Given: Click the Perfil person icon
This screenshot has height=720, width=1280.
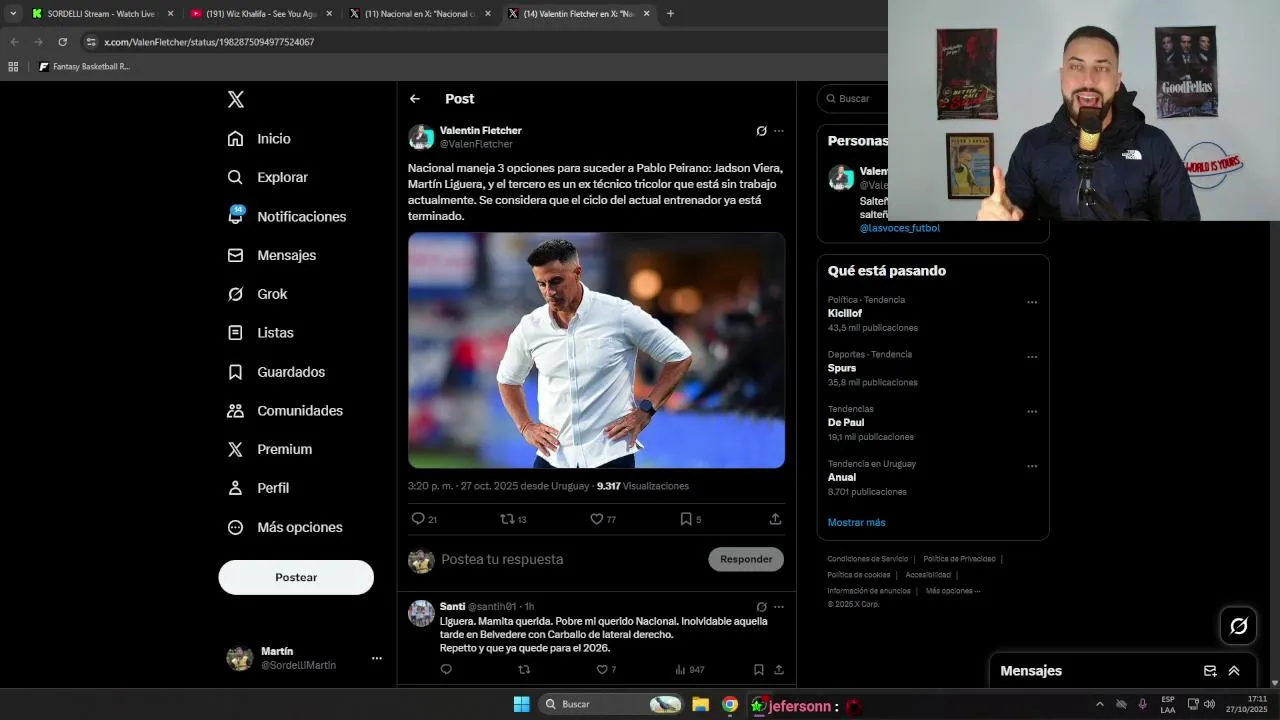Looking at the screenshot, I should [x=235, y=488].
